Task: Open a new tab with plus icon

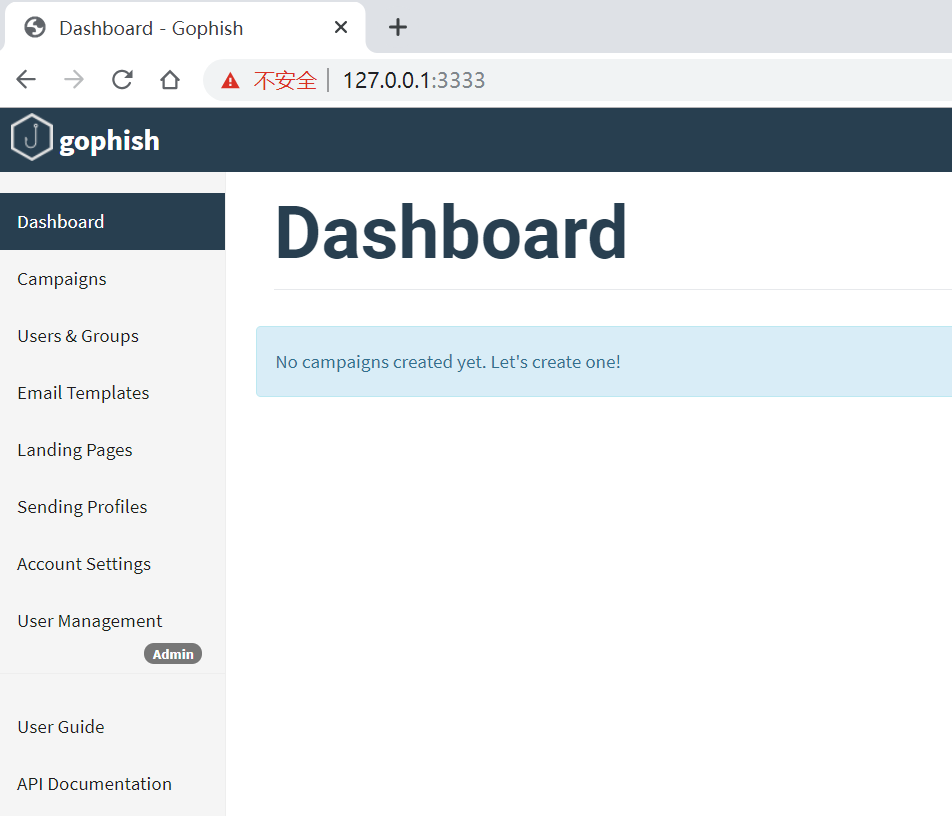Action: 398,27
